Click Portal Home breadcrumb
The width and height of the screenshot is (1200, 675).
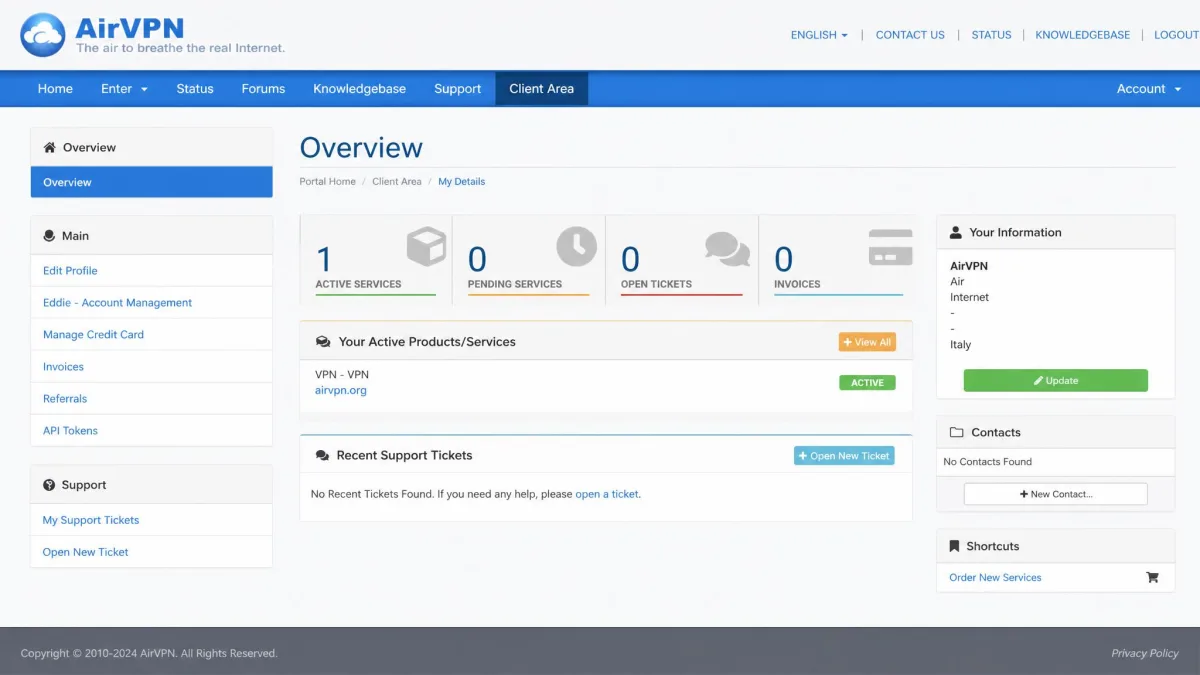point(327,182)
